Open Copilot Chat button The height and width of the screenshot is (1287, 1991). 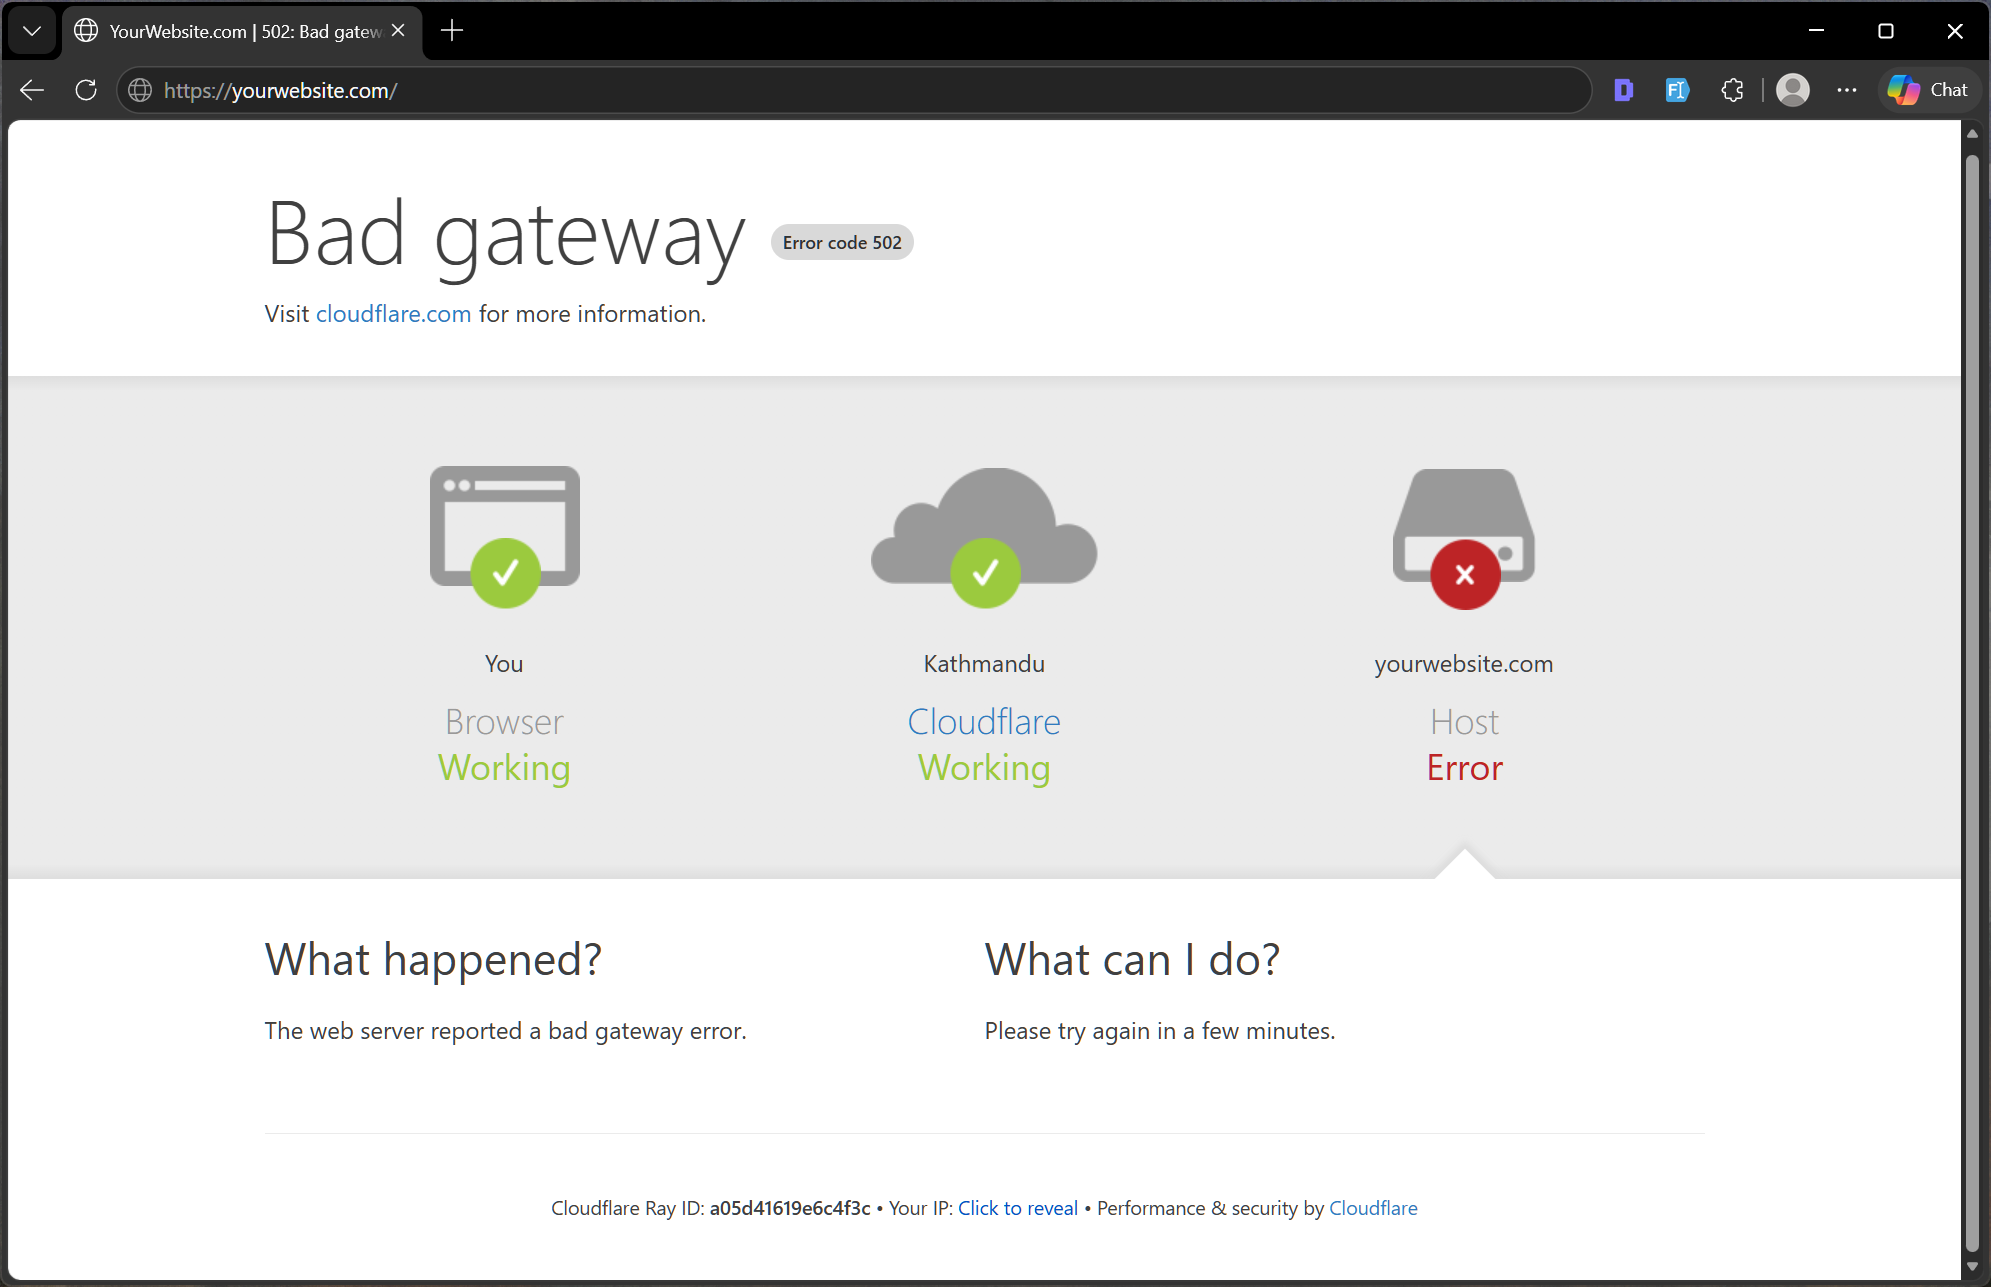click(1929, 90)
